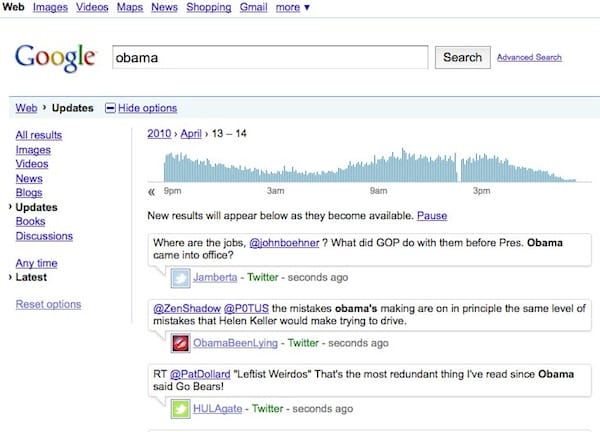600x432 pixels.
Task: Click the double-arrow earlier timeline icon
Action: (x=152, y=190)
